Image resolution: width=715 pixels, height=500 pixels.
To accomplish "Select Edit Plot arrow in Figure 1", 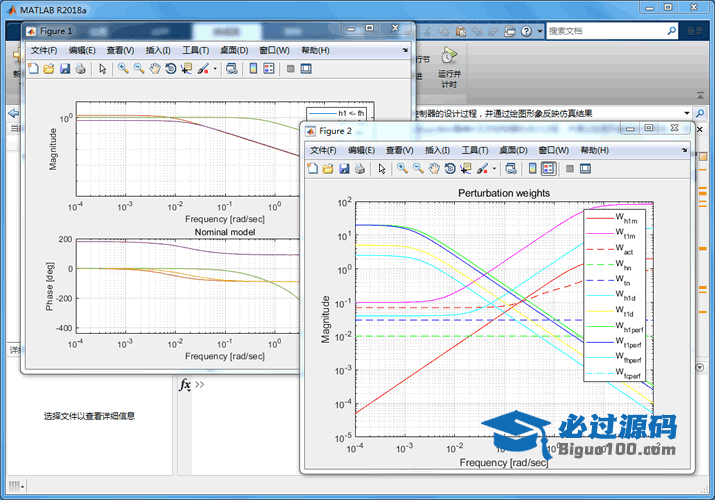I will tap(103, 69).
